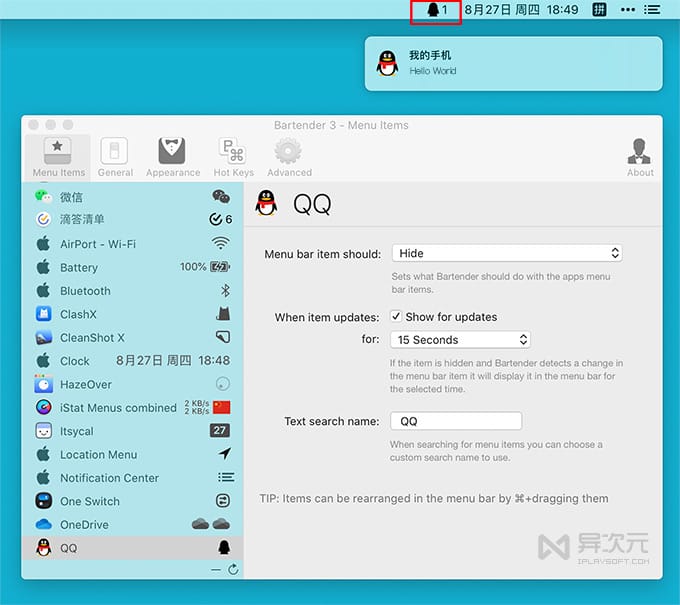Select the HazeOver item
The image size is (680, 605).
(132, 384)
